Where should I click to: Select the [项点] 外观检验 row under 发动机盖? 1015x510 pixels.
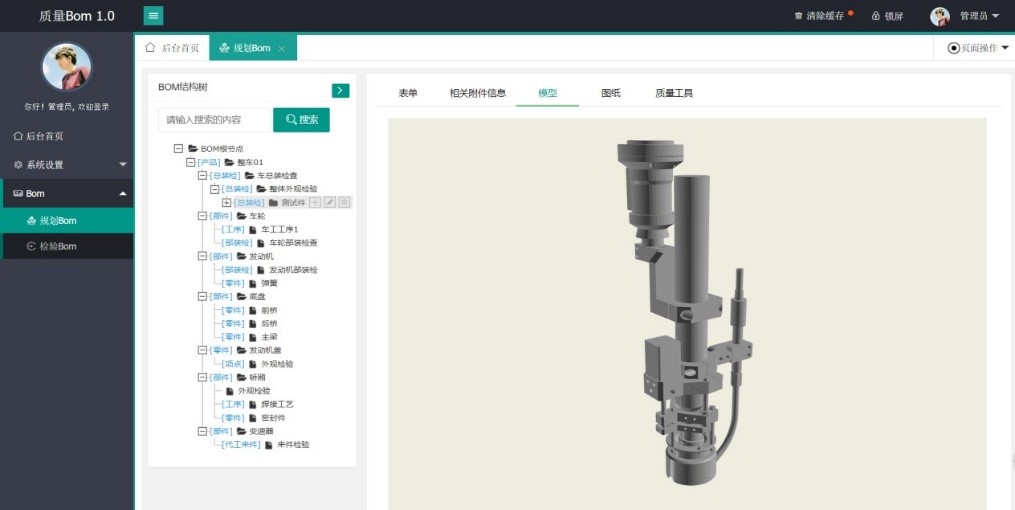pyautogui.click(x=257, y=364)
